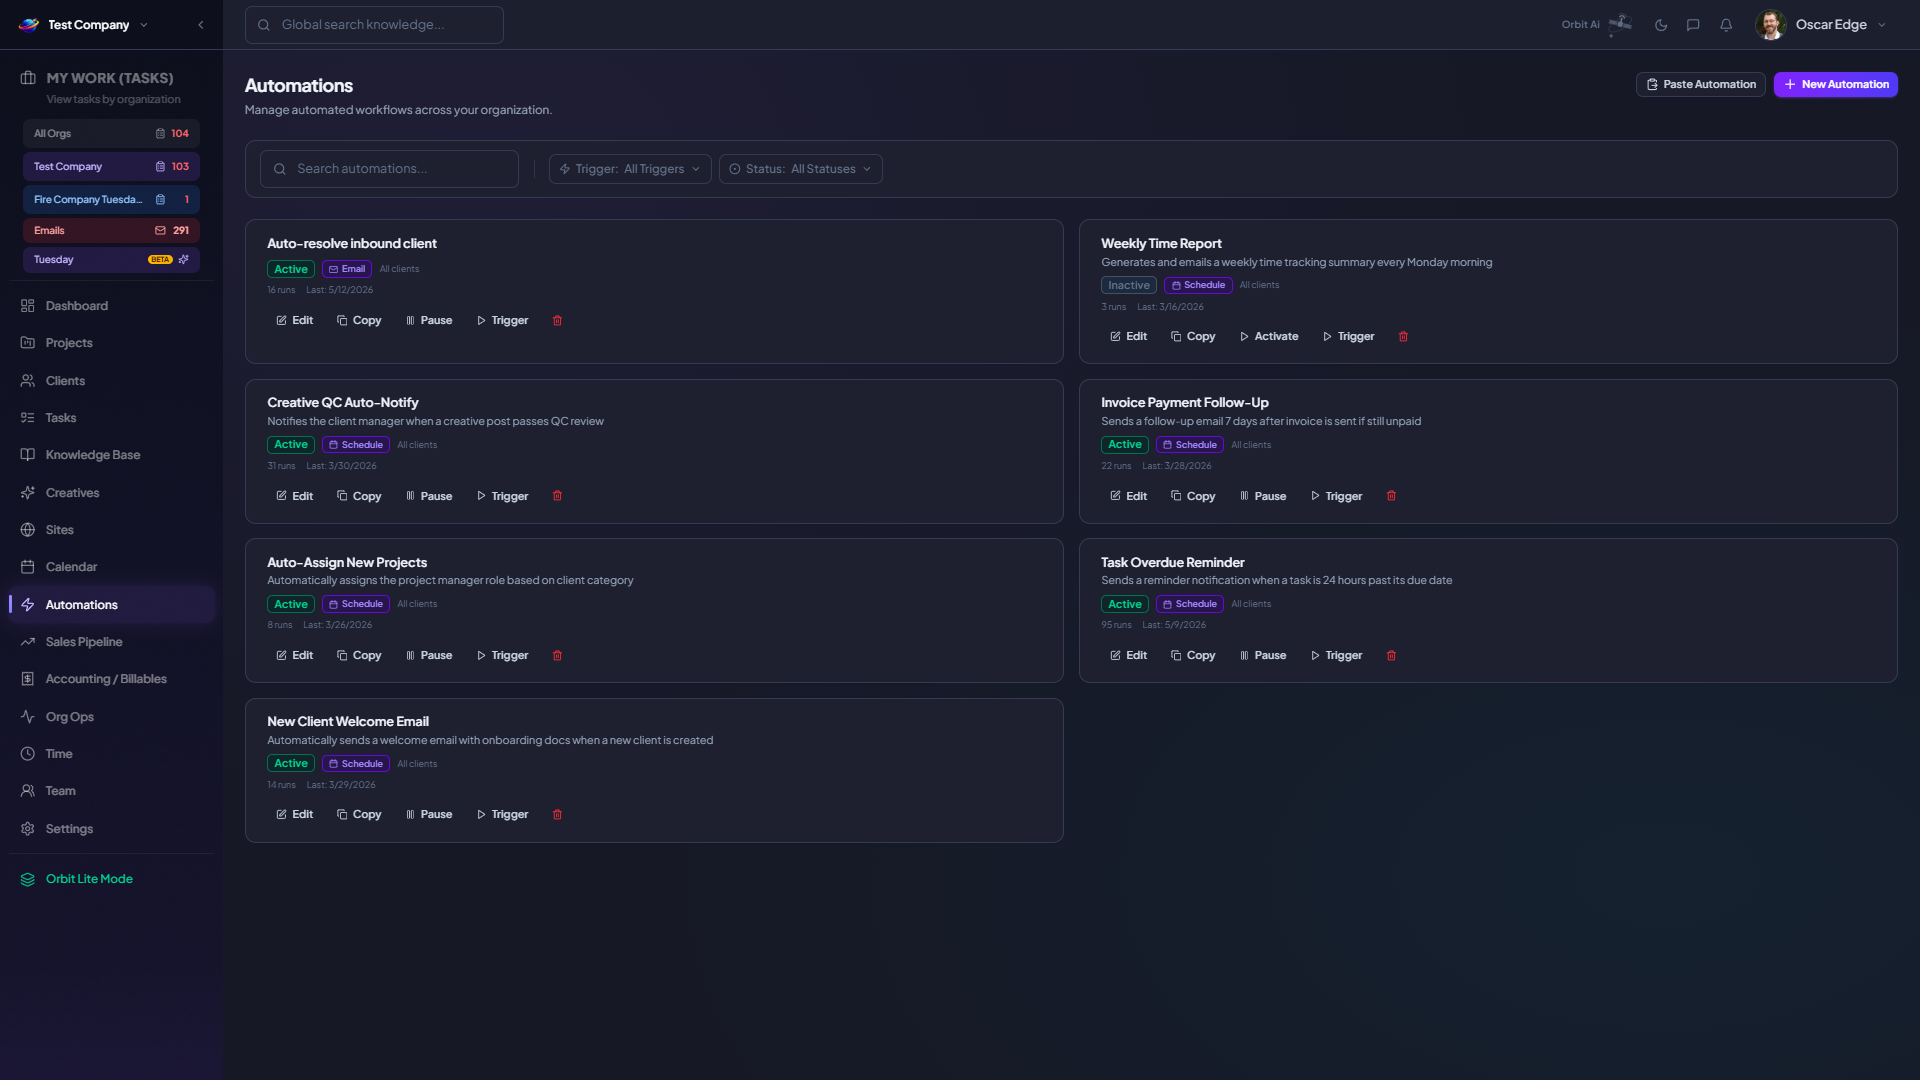Edit the New Client Welcome Email automation
The width and height of the screenshot is (1920, 1080).
coord(294,815)
